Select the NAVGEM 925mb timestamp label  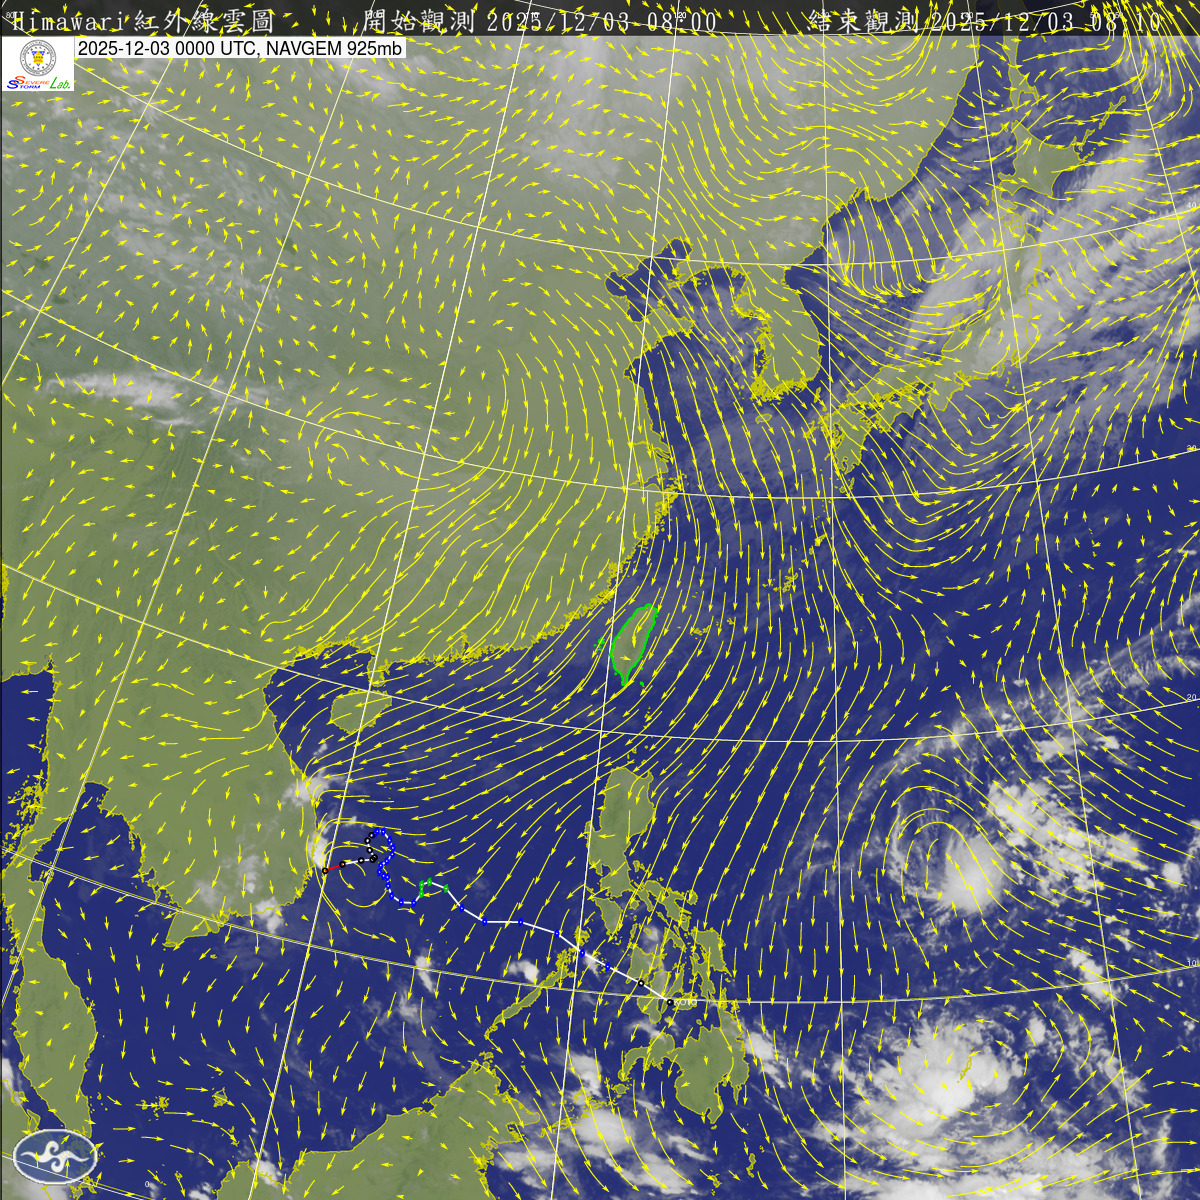coord(240,49)
